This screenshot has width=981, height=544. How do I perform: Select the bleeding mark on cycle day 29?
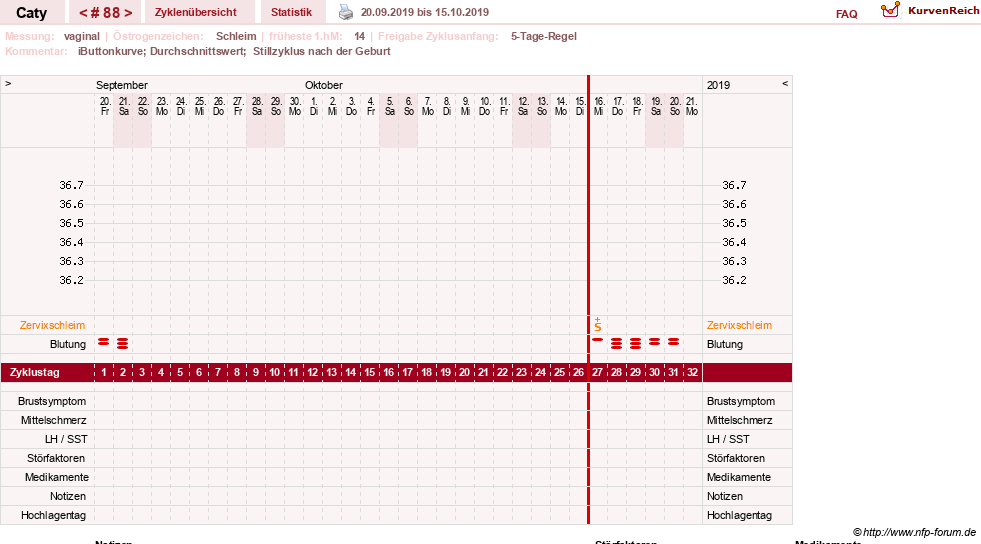pyautogui.click(x=635, y=343)
